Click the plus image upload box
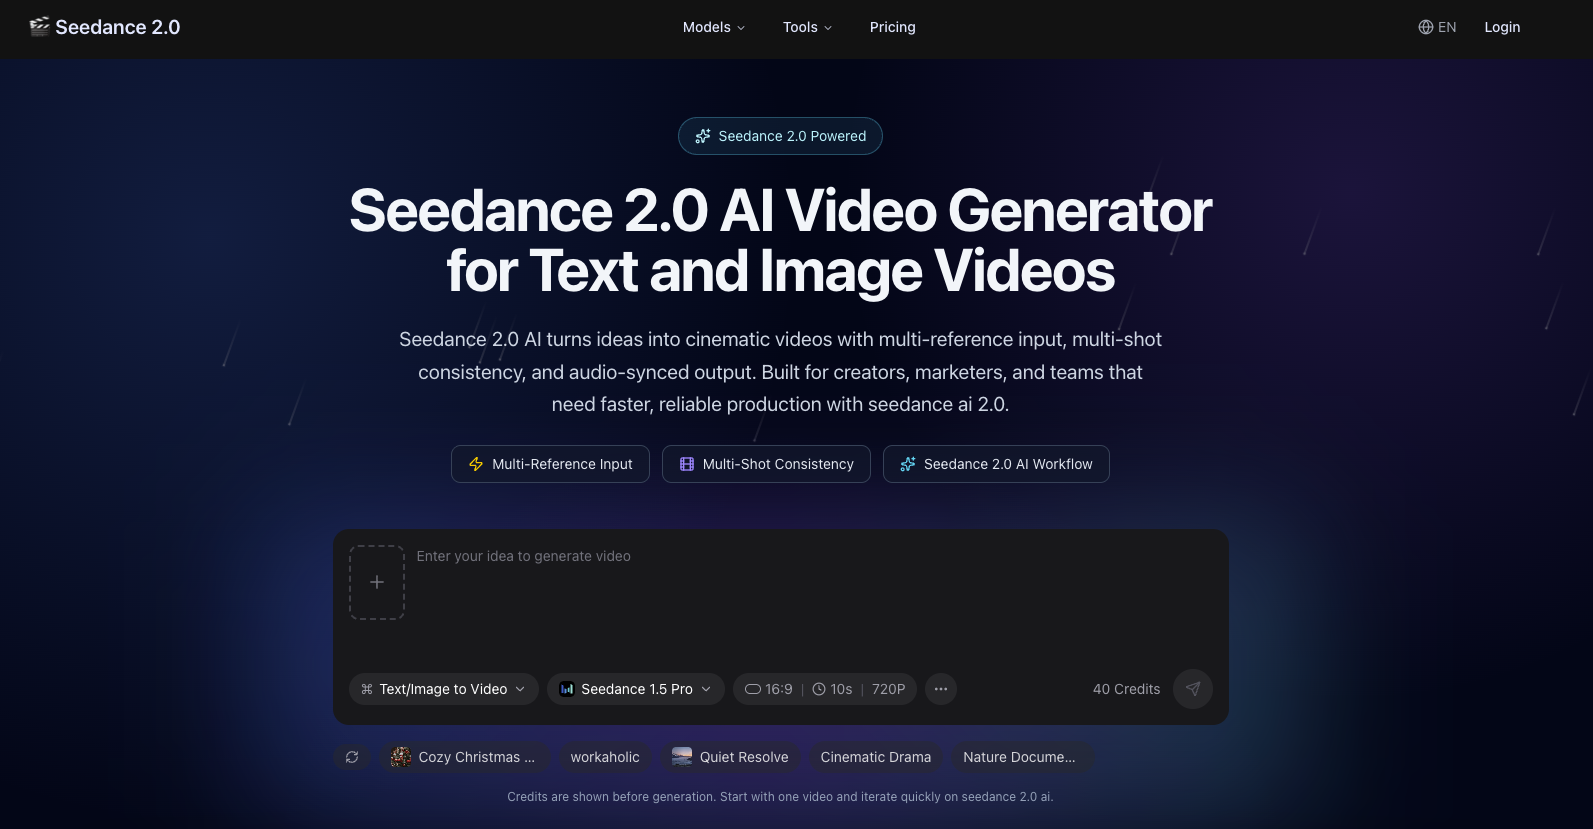1593x829 pixels. tap(377, 582)
